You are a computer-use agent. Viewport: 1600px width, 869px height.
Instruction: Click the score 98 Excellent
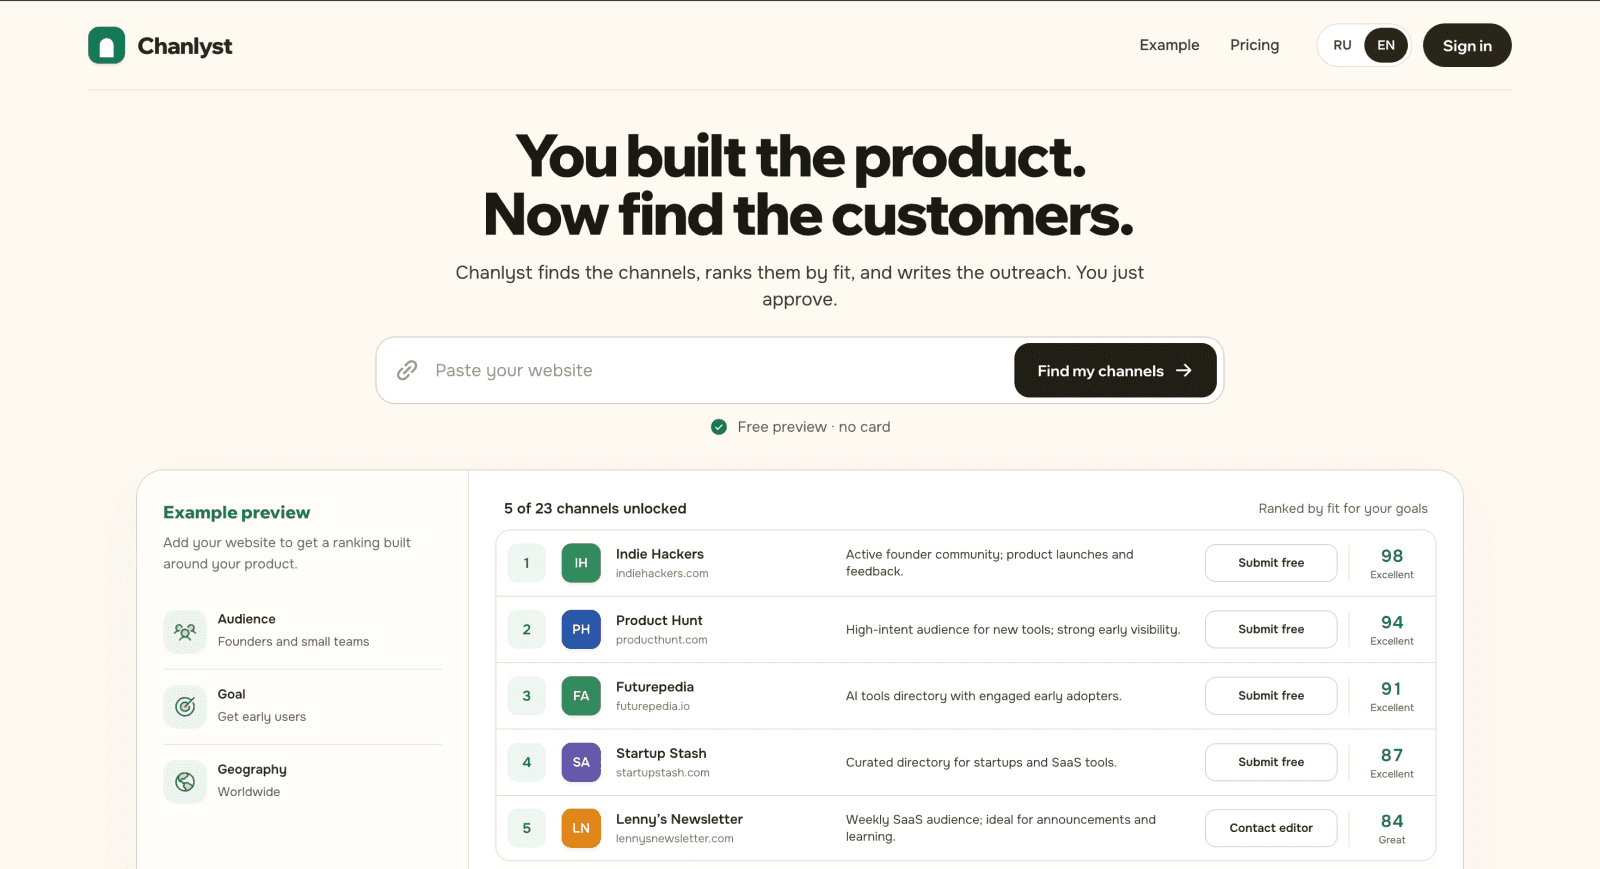(1392, 563)
